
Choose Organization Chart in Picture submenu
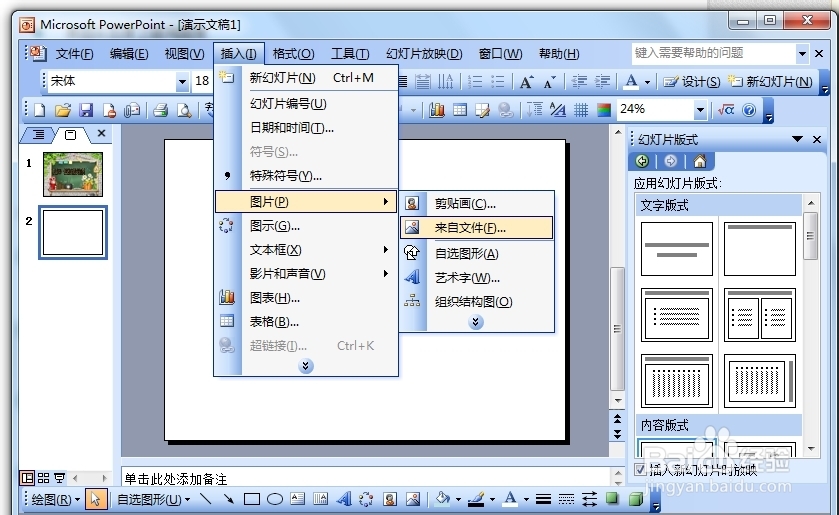click(x=476, y=301)
